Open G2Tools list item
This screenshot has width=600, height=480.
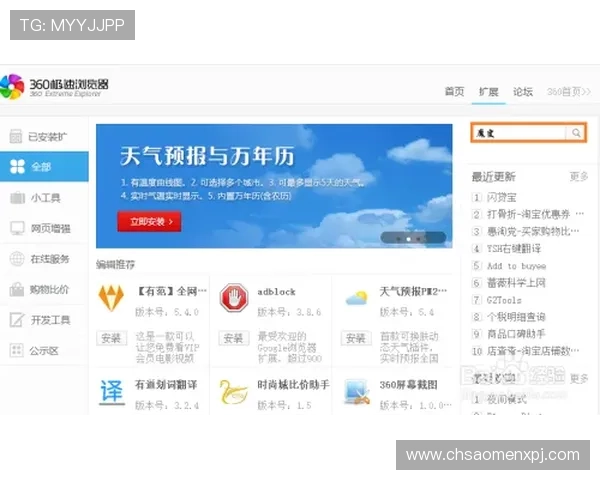pos(504,300)
